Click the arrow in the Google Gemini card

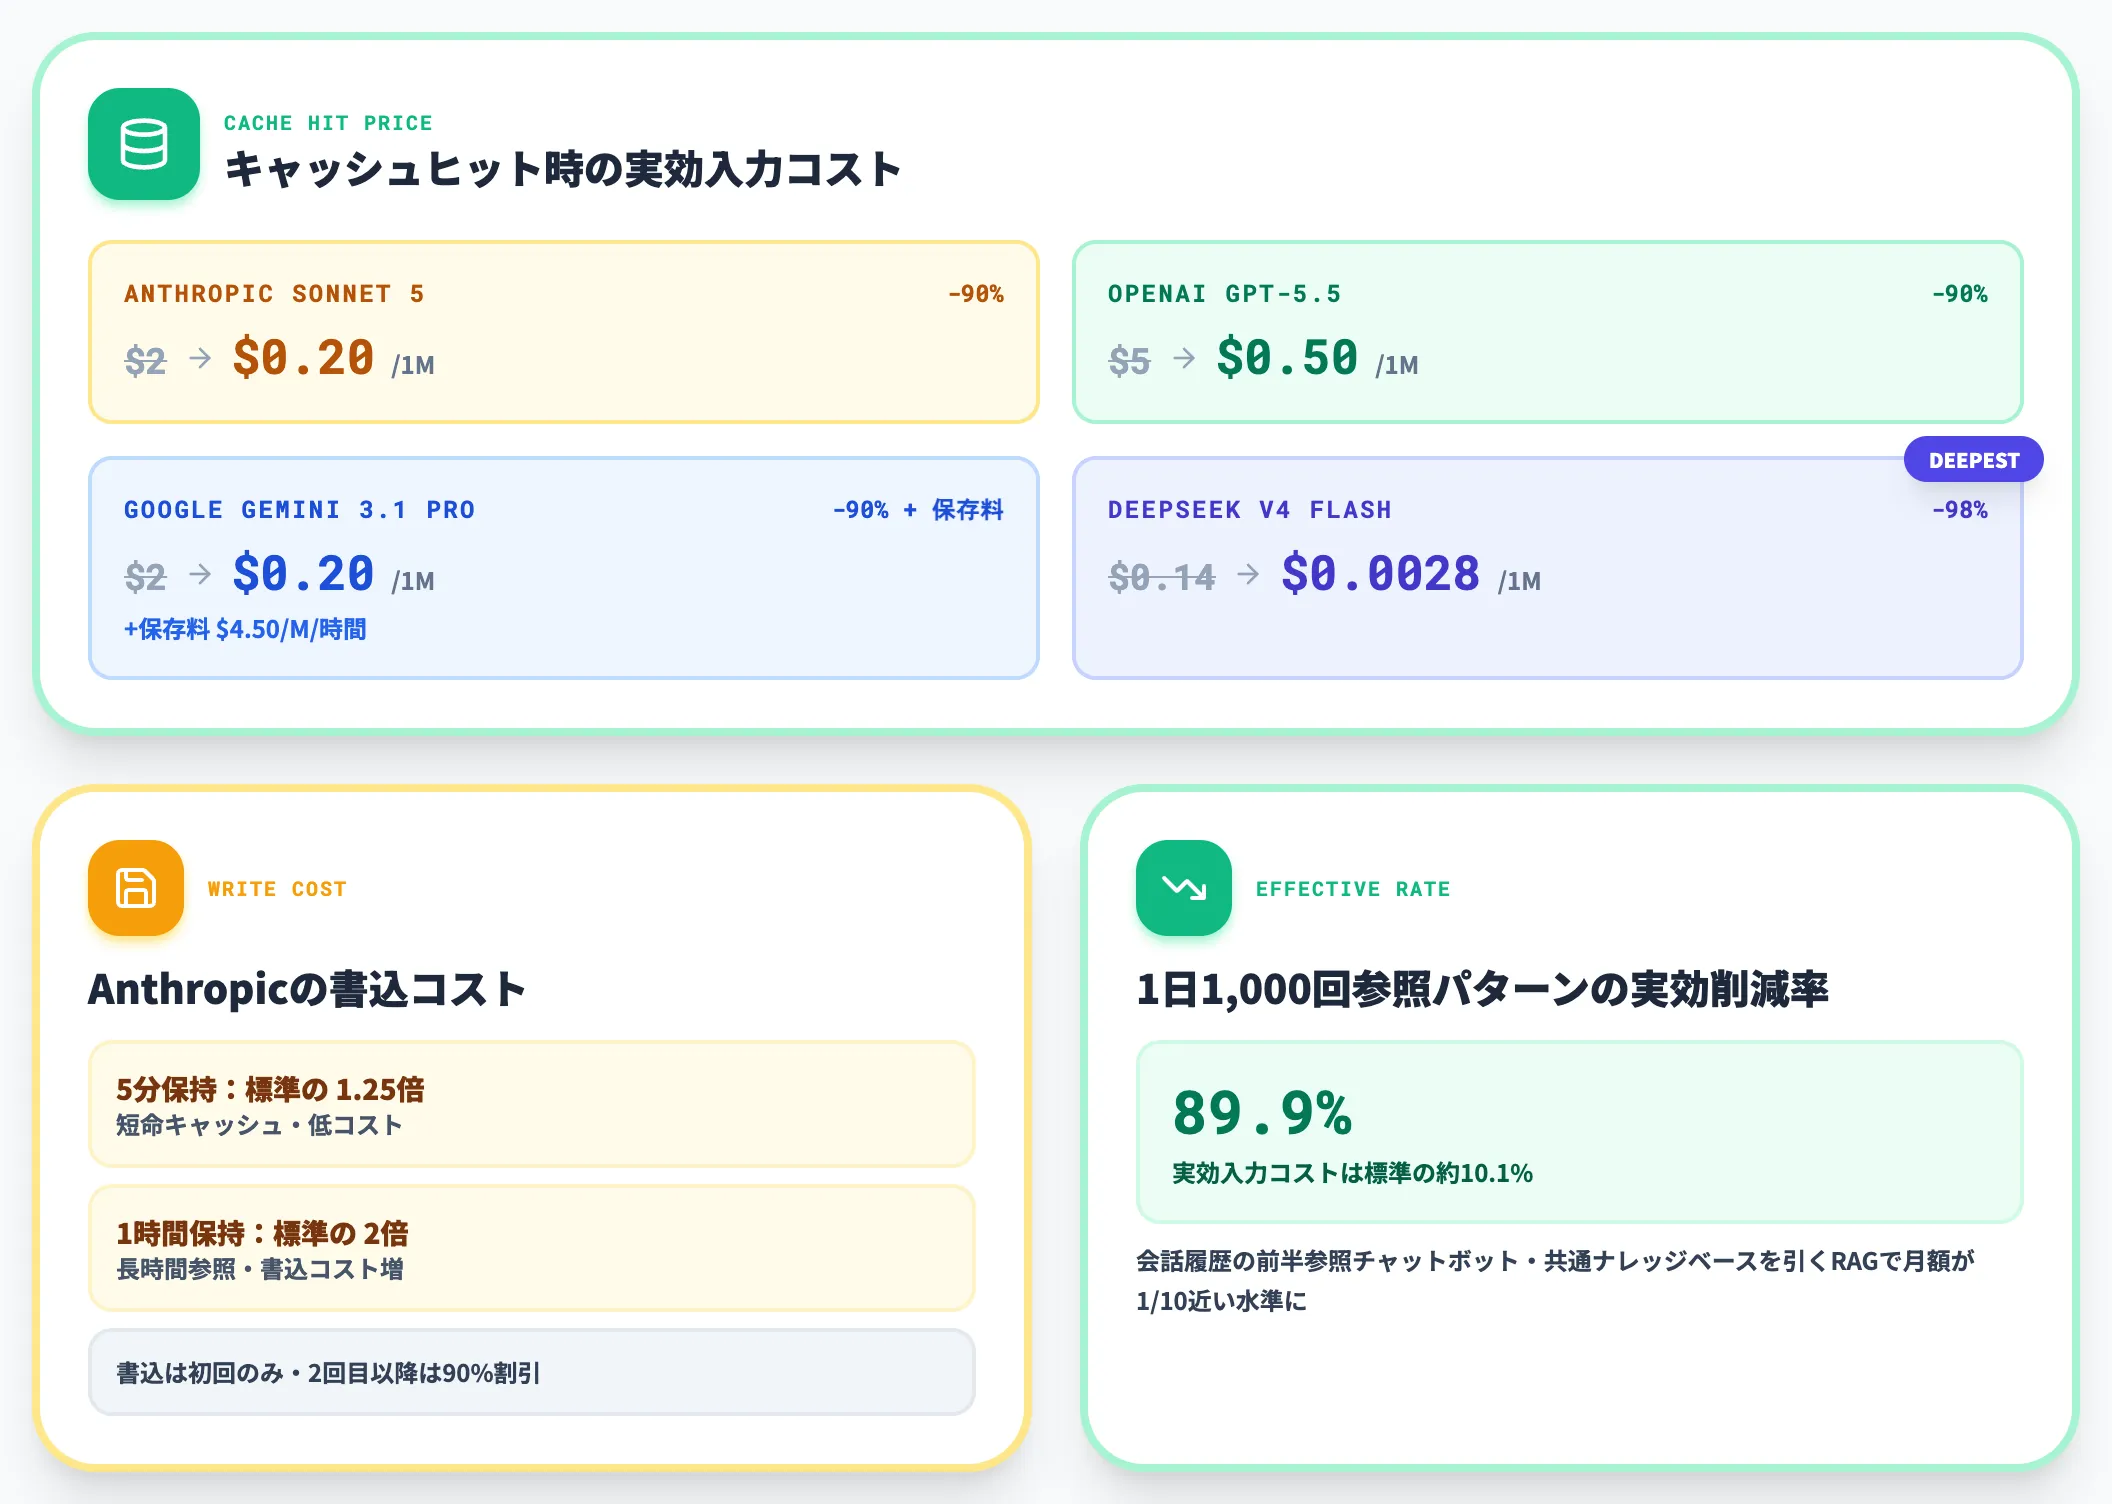pos(200,574)
